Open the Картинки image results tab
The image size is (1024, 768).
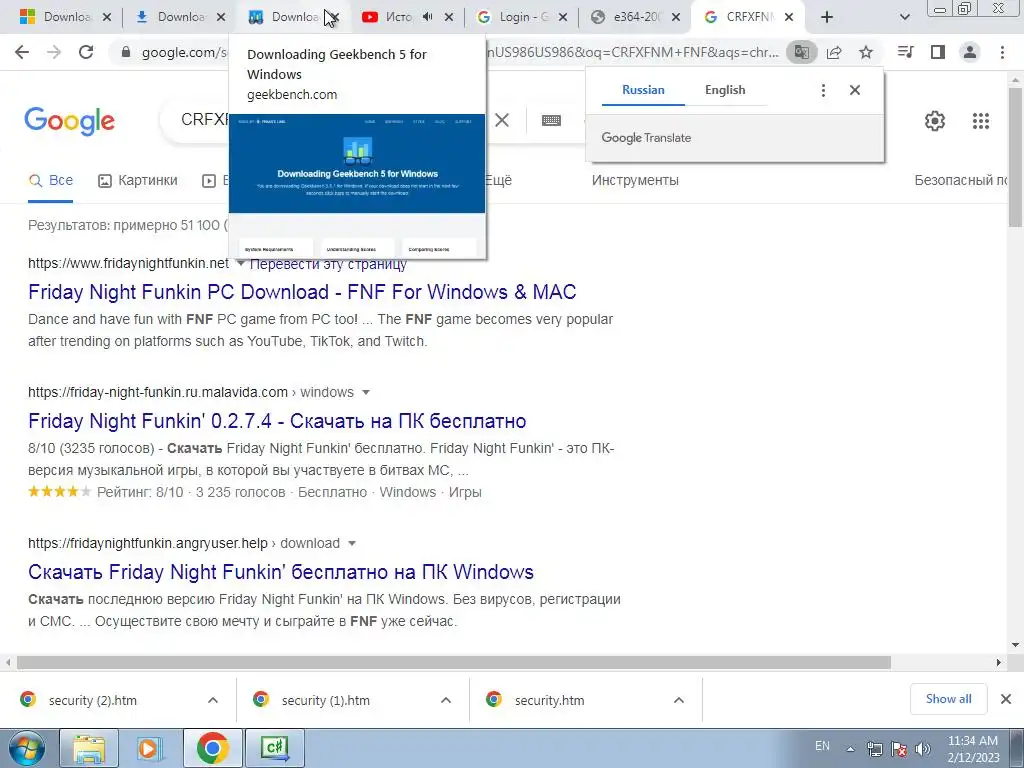[x=137, y=180]
